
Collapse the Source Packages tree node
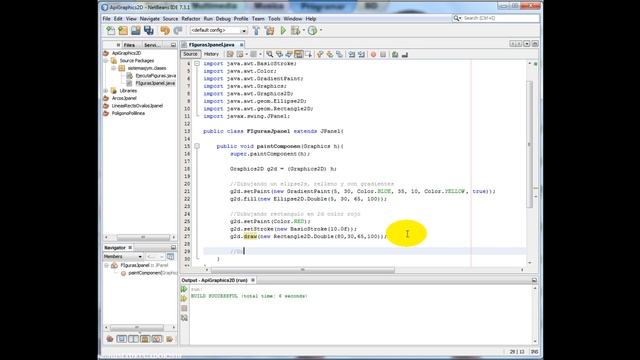[x=106, y=60]
